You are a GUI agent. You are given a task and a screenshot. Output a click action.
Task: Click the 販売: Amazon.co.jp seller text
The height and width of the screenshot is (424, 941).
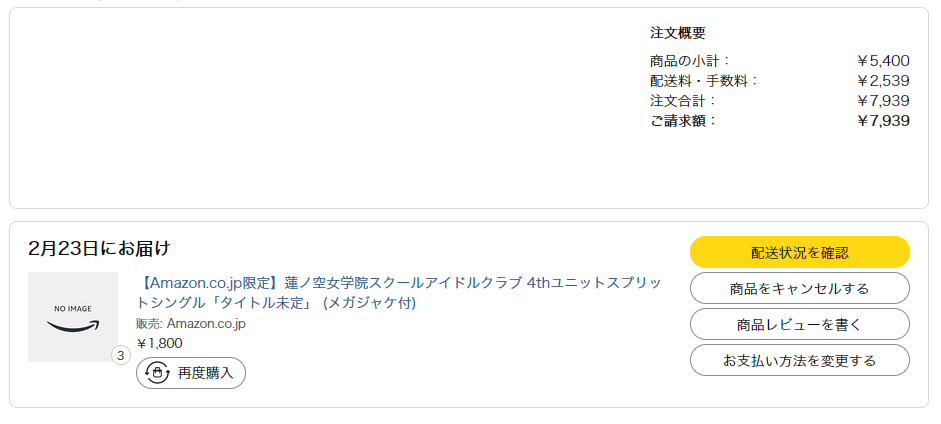click(x=191, y=323)
